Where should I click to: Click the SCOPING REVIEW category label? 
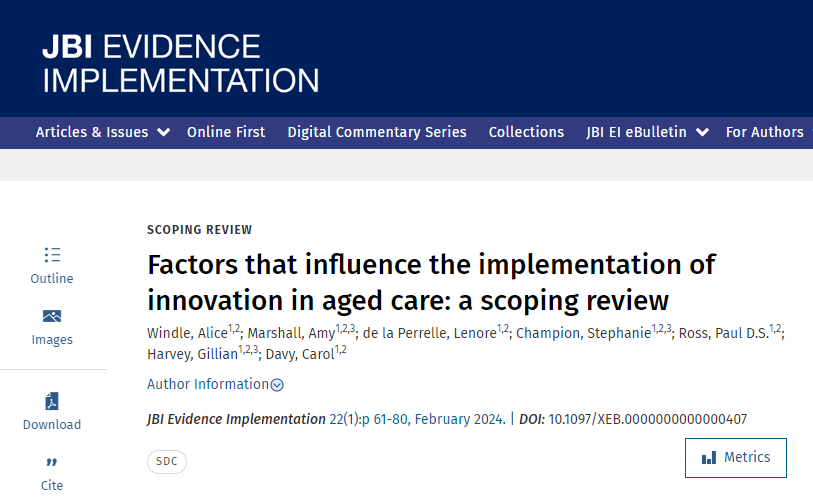pos(200,230)
